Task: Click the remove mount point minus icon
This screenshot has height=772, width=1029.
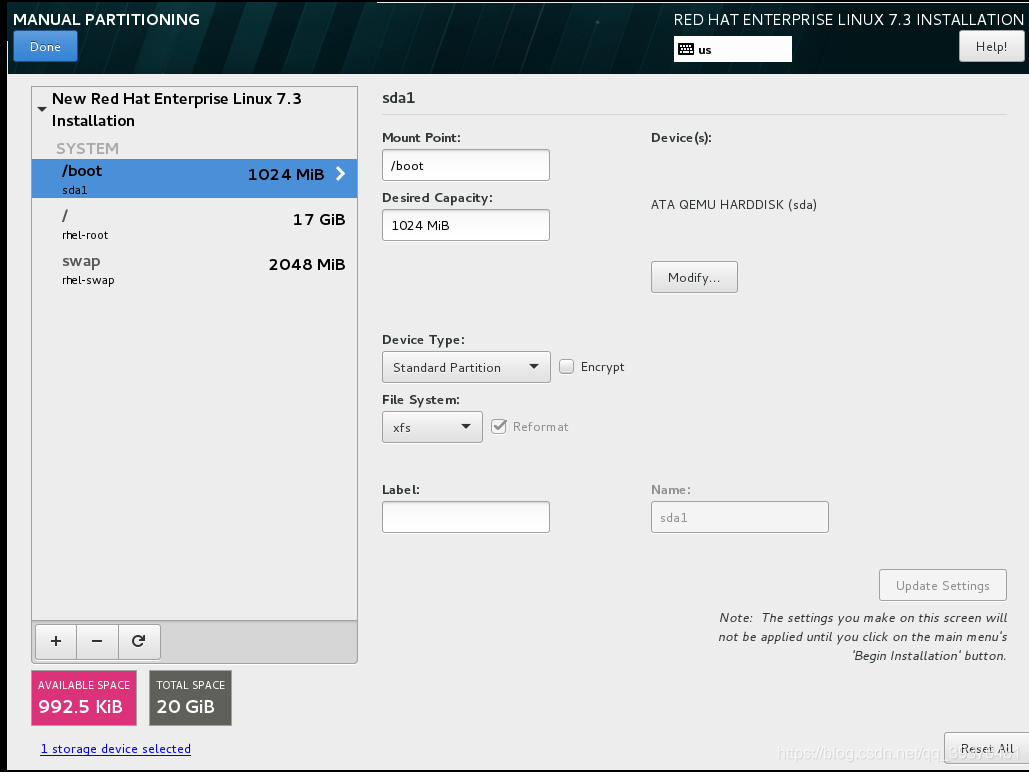Action: click(x=97, y=641)
